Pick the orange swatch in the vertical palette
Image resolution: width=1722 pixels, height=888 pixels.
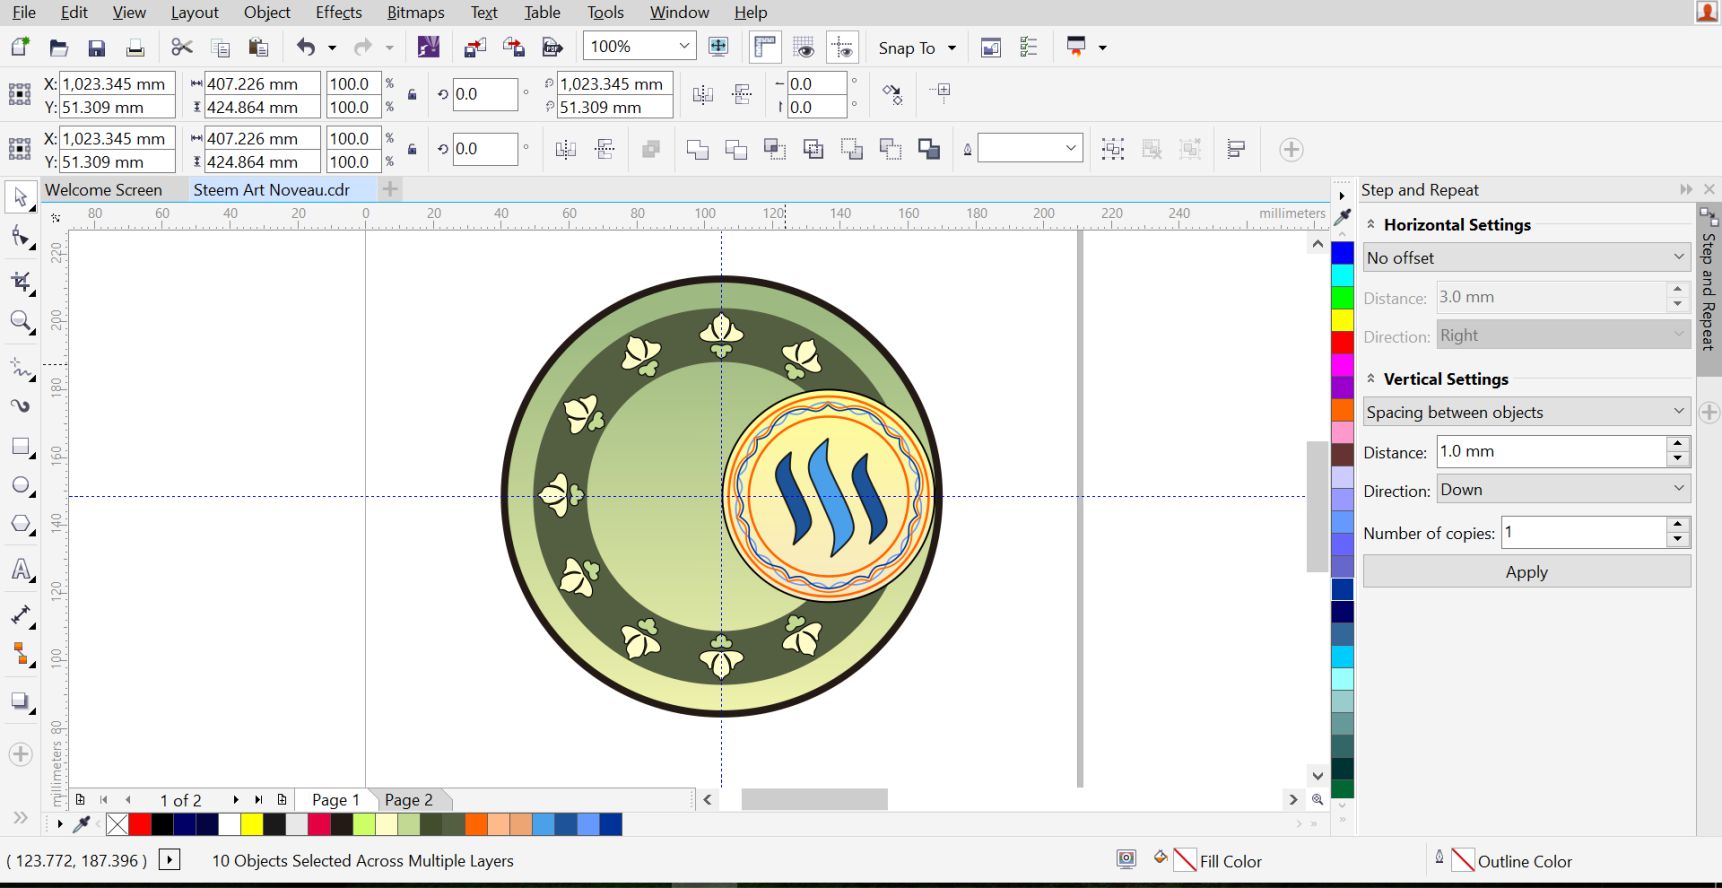tap(1342, 410)
